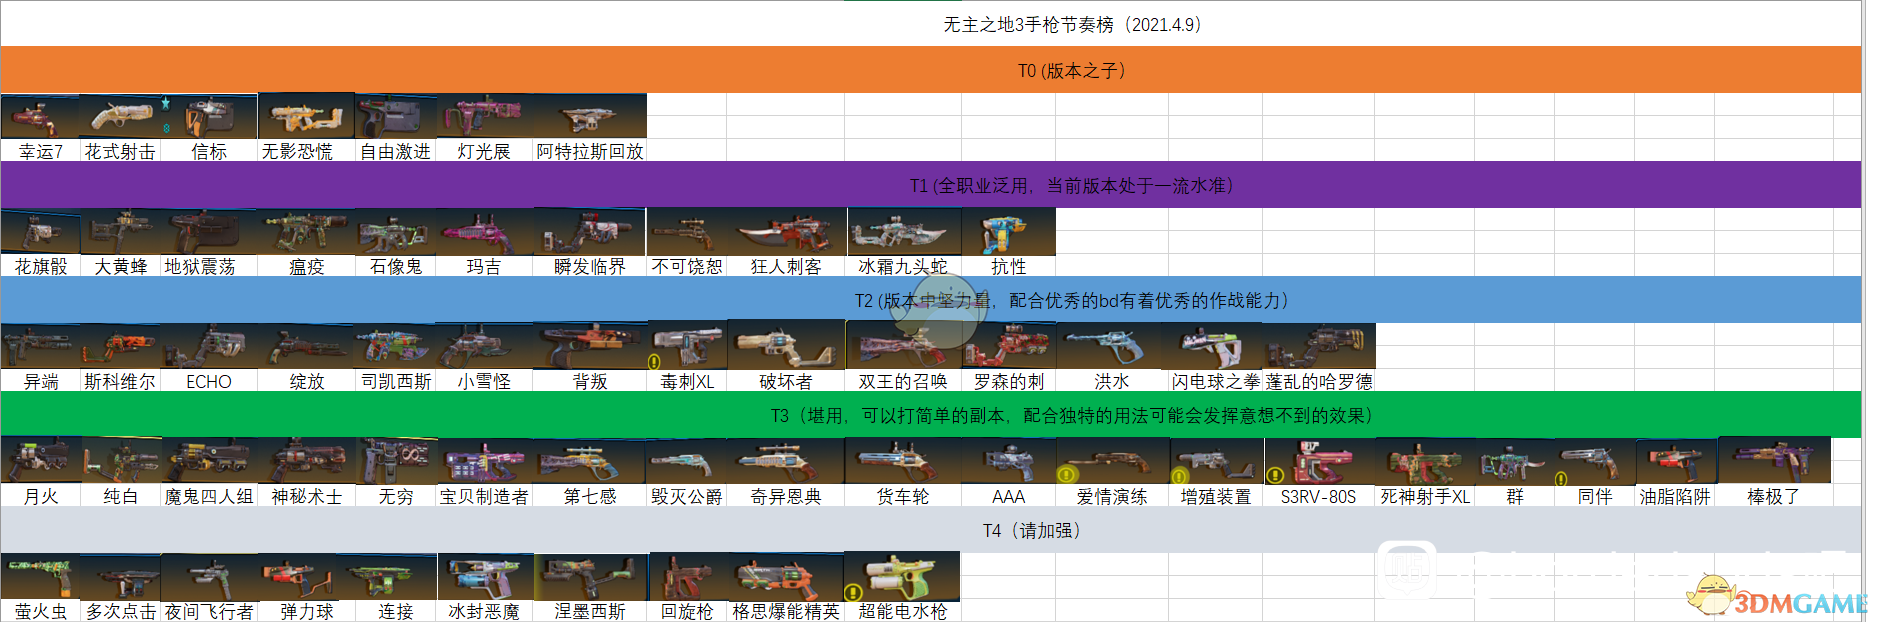Image resolution: width=1879 pixels, height=622 pixels.
Task: Click the 信标 label cell
Action: pos(209,151)
